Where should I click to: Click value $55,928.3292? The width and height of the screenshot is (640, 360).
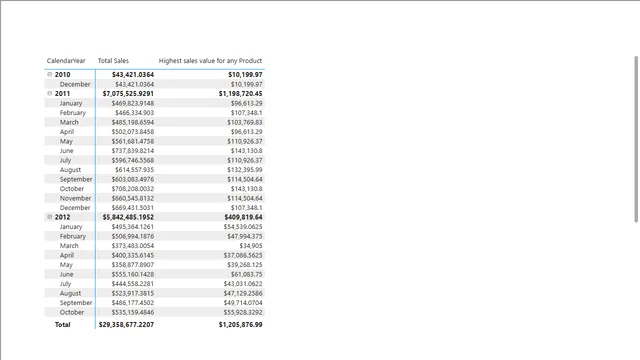[243, 312]
